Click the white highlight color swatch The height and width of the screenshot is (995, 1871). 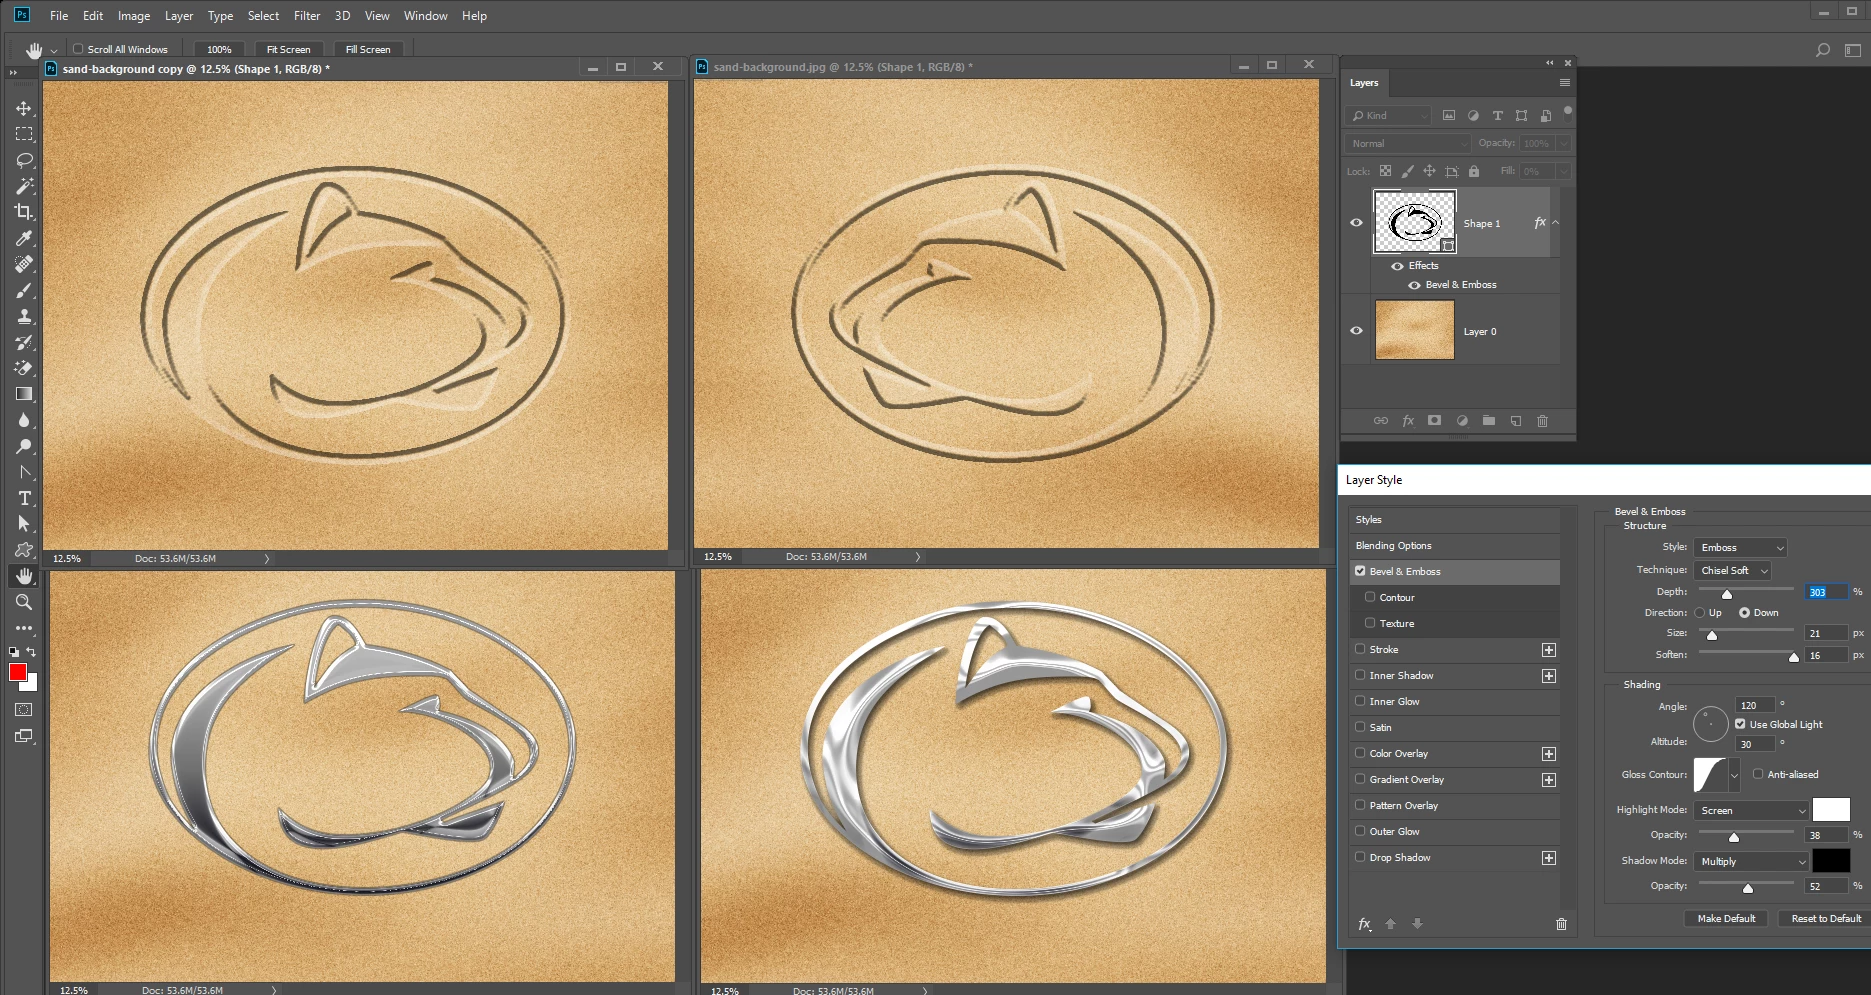click(1831, 810)
